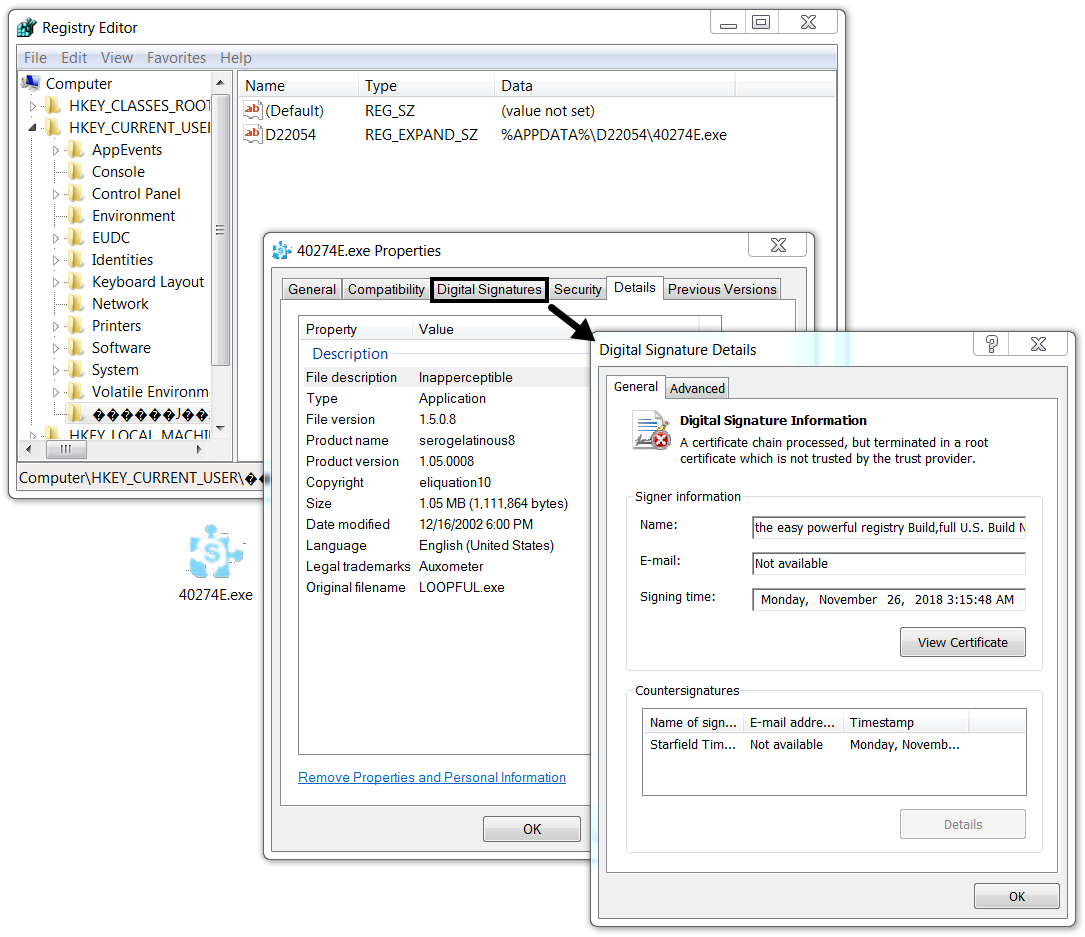Click the registry tree vertical scrollbar thumb
This screenshot has width=1085, height=937.
tap(220, 230)
